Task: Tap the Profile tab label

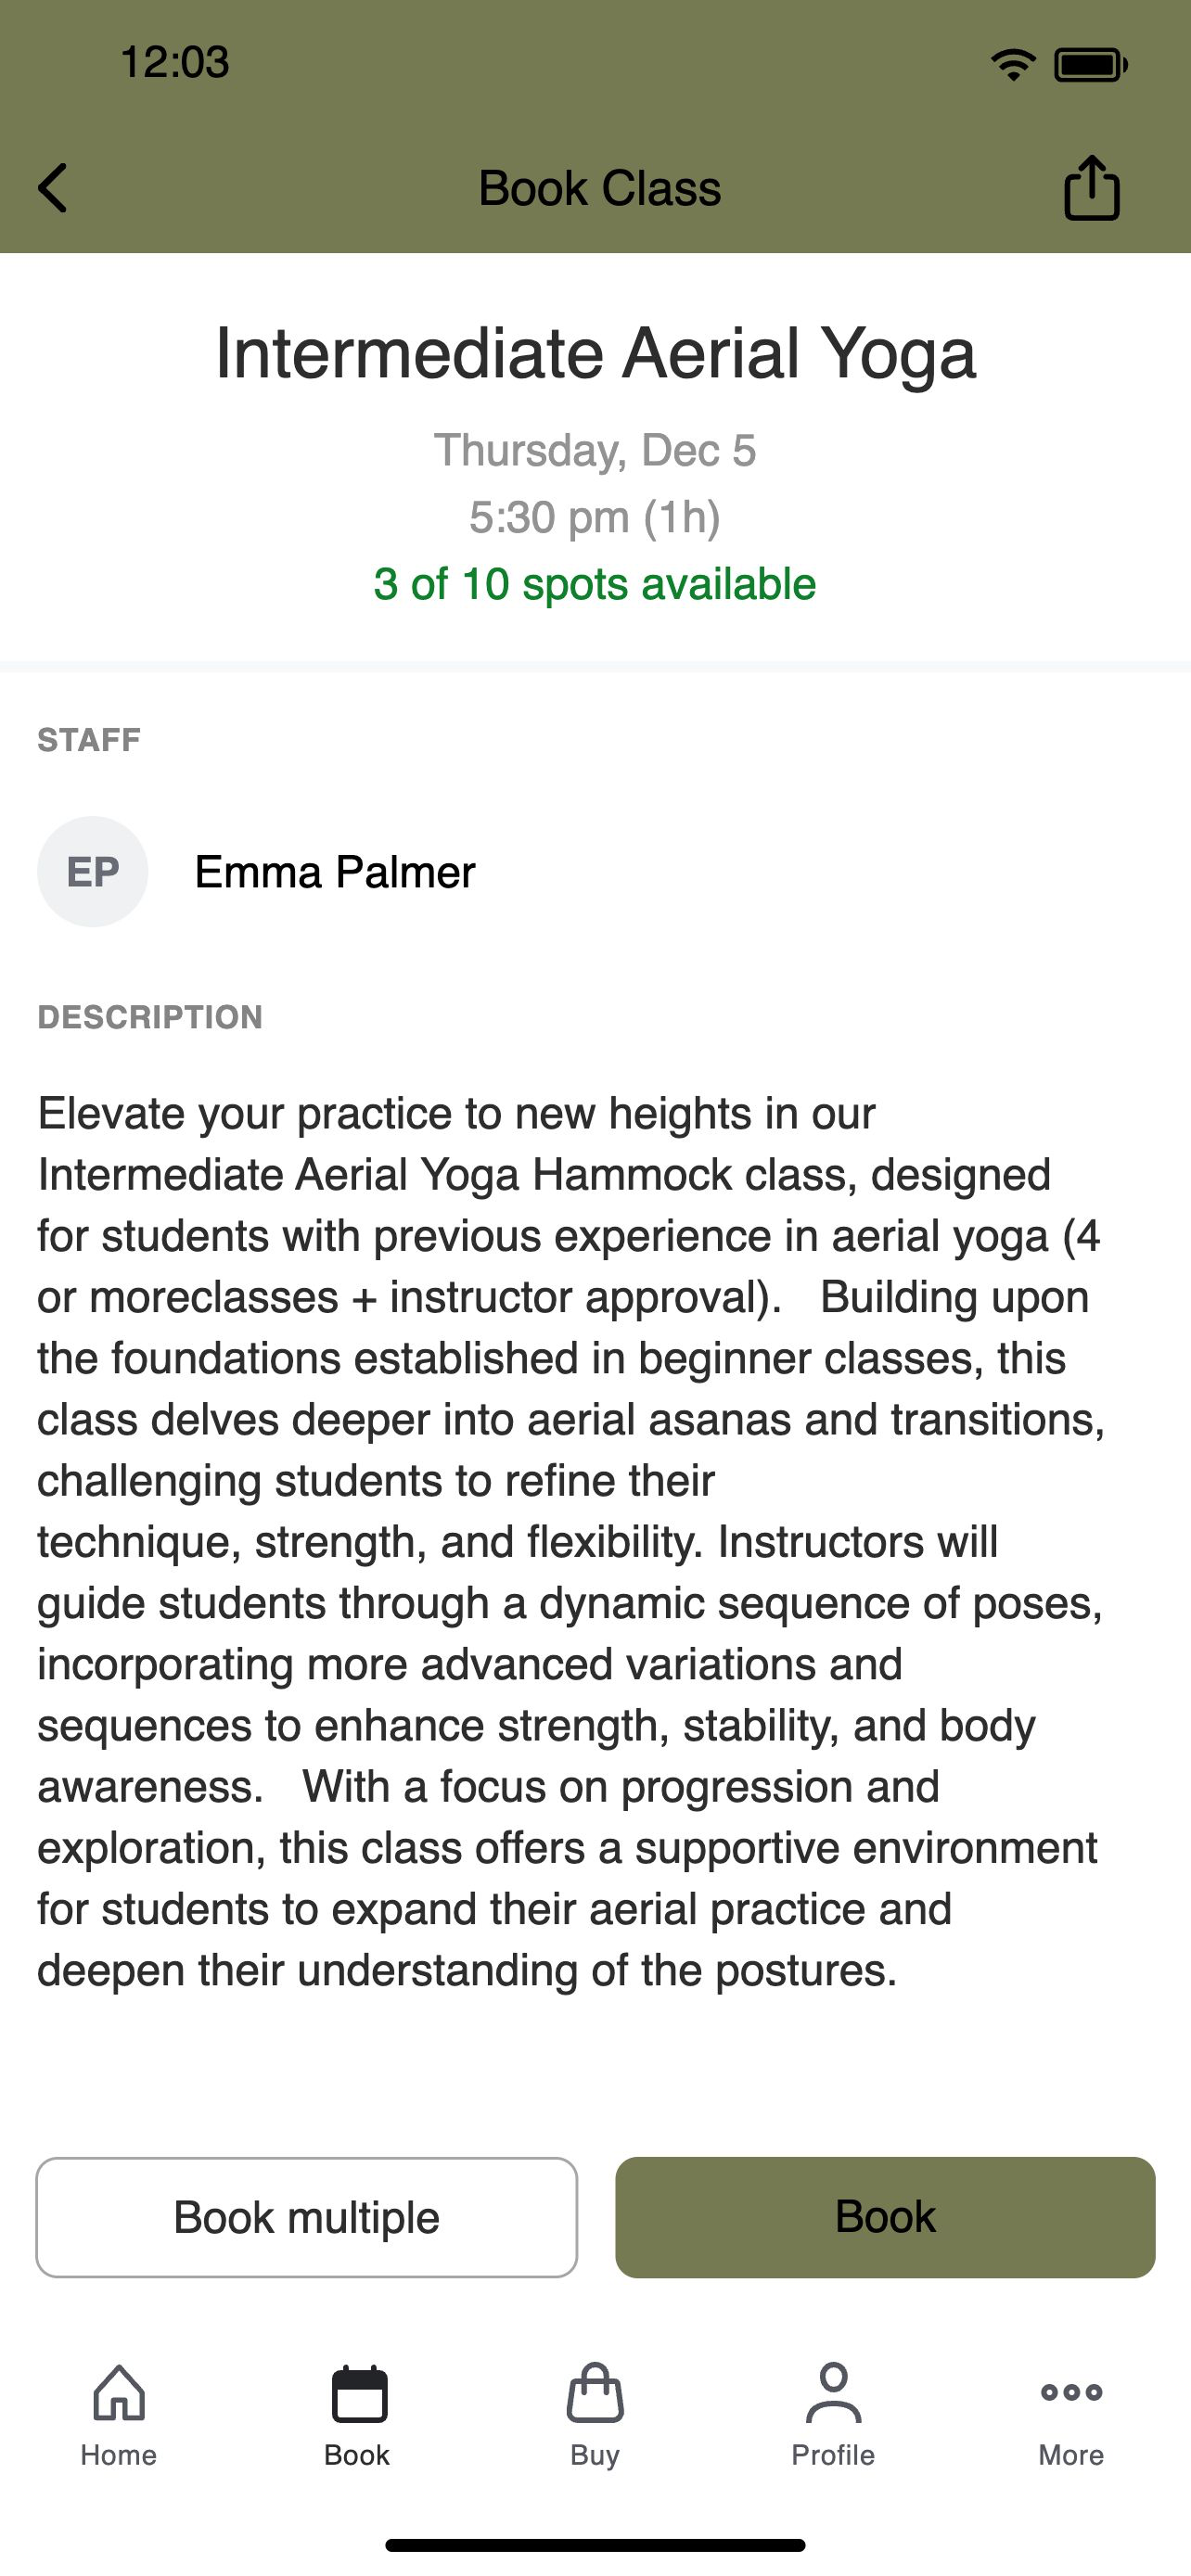Action: point(833,2455)
